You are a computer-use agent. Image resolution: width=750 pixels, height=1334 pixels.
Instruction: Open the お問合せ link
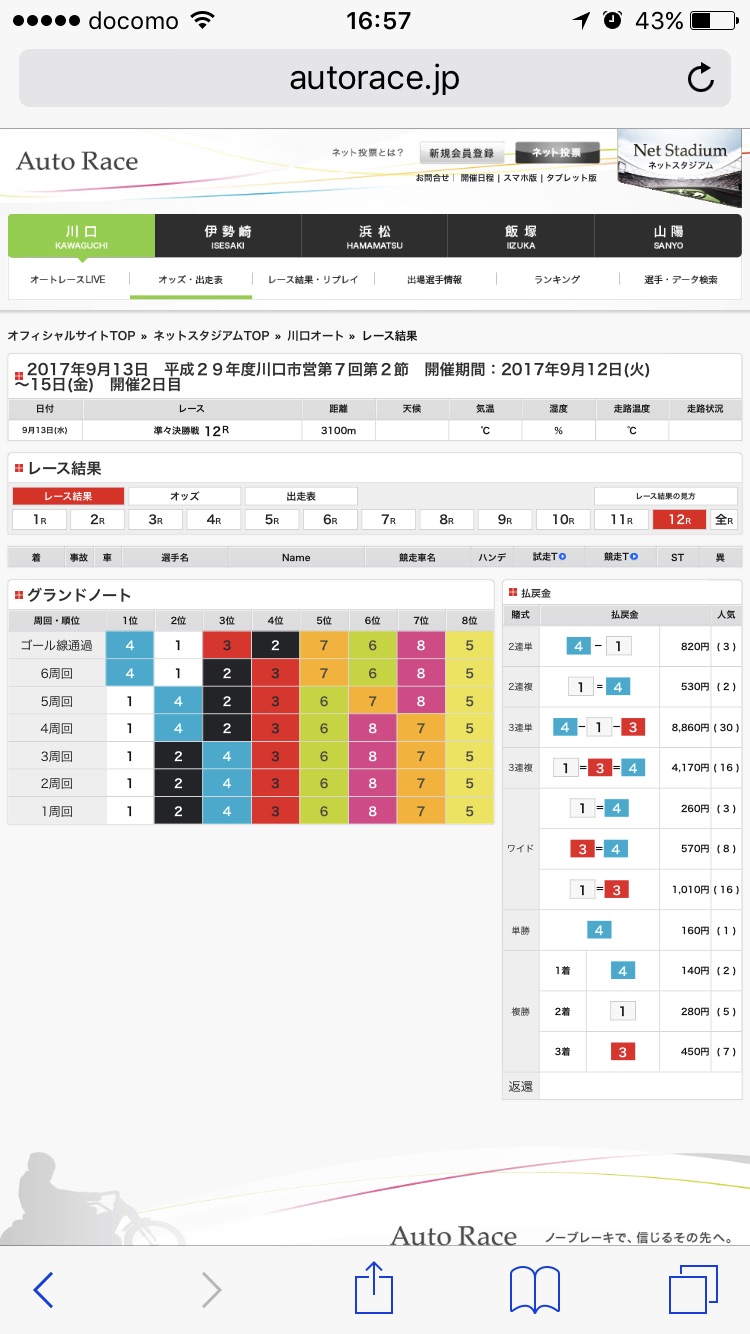(432, 177)
